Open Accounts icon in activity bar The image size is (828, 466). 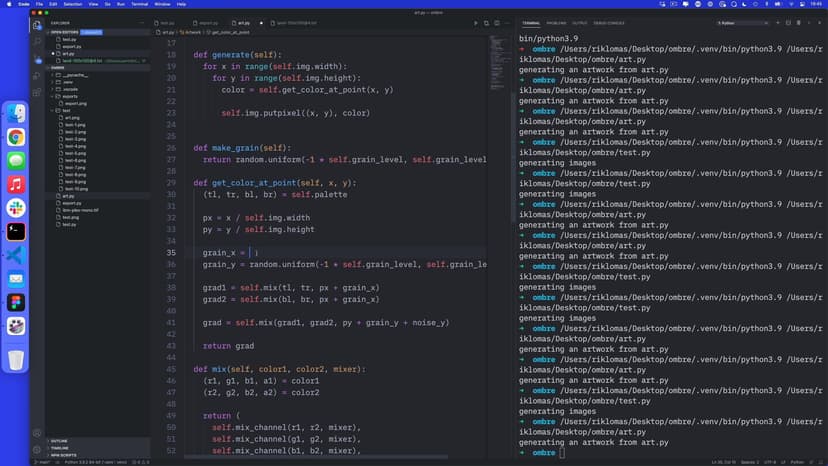(x=38, y=433)
